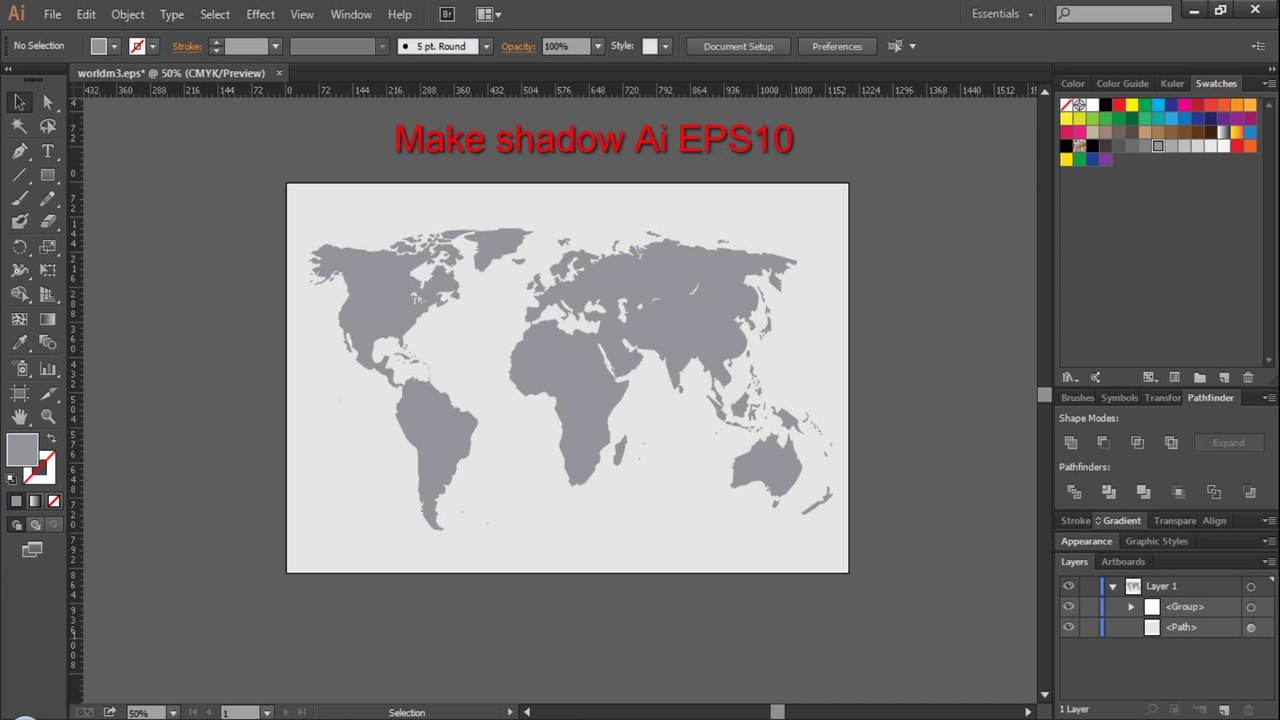
Task: Hide Layer 1 via eye icon
Action: click(1069, 586)
